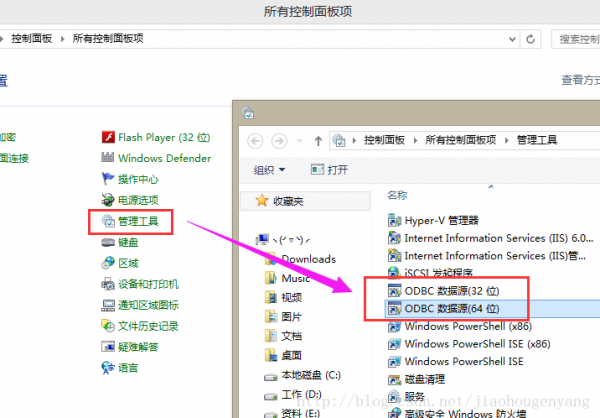Select the 服务 gear icon

pyautogui.click(x=395, y=396)
